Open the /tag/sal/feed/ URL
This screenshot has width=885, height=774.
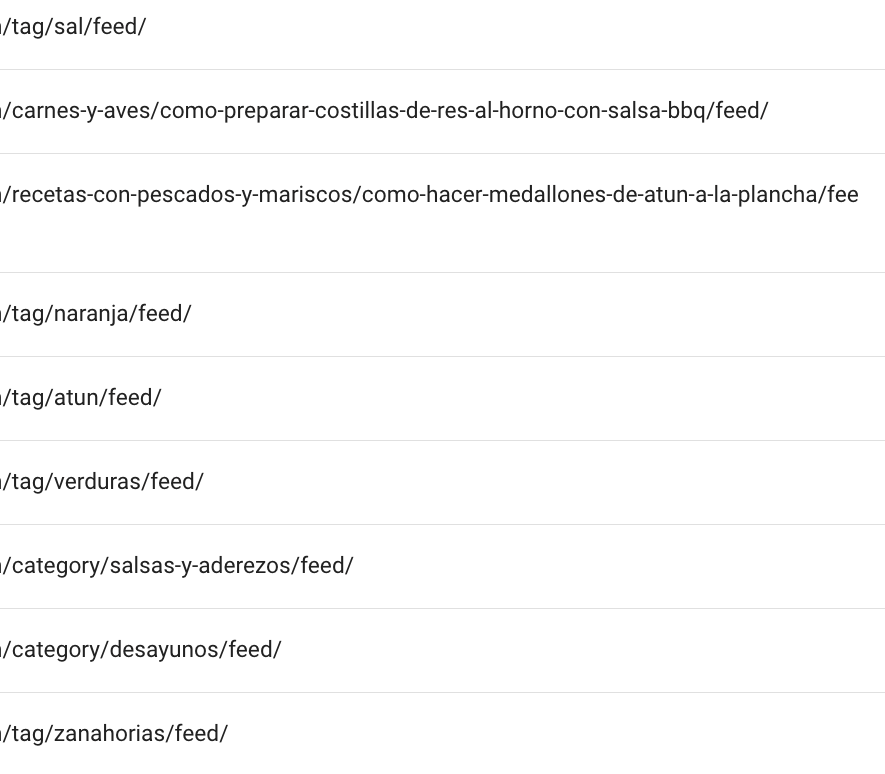click(73, 27)
